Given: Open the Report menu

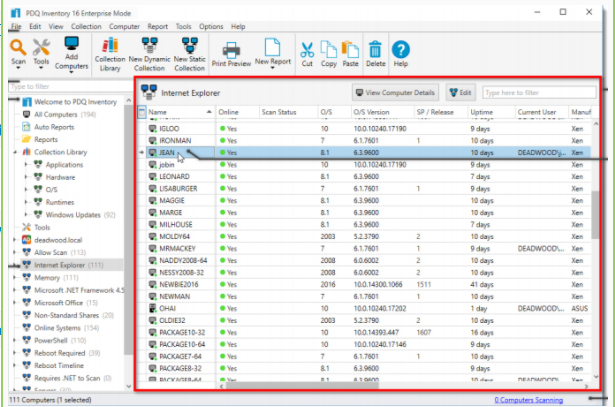Looking at the screenshot, I should point(157,25).
